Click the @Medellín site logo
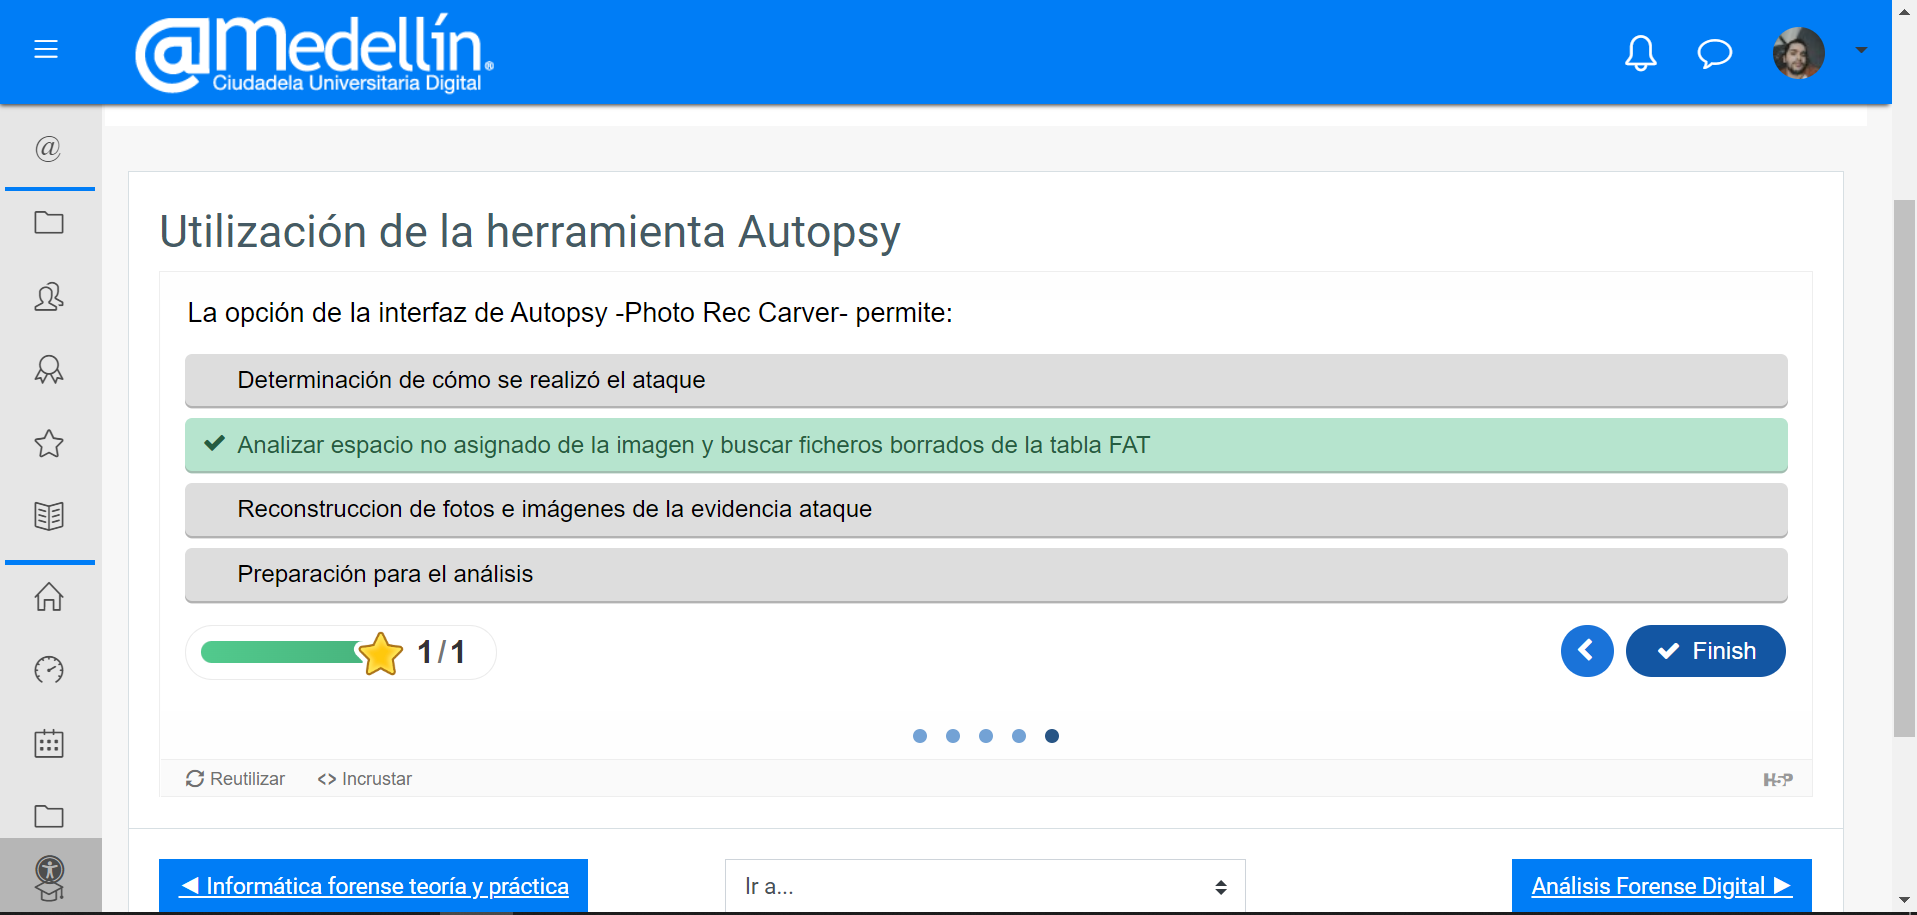The width and height of the screenshot is (1917, 915). click(x=314, y=54)
